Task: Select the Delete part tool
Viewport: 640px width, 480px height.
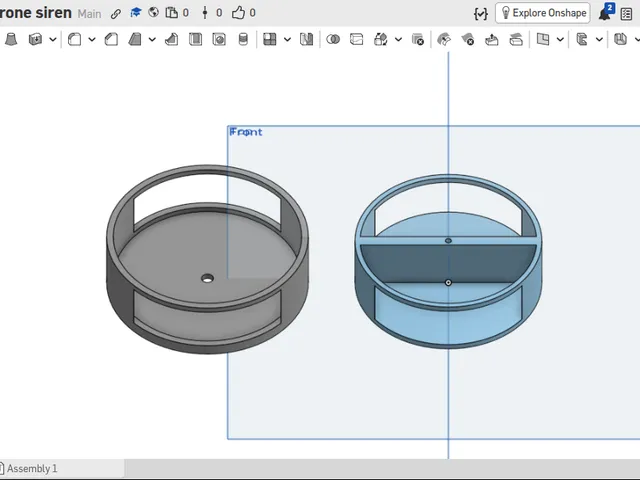Action: [x=418, y=40]
